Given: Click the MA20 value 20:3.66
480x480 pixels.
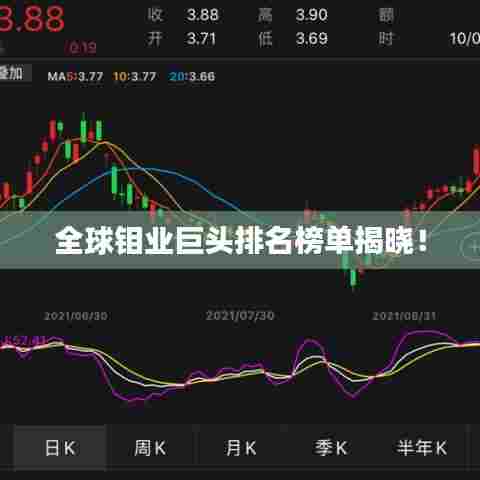Looking at the screenshot, I should (x=192, y=76).
